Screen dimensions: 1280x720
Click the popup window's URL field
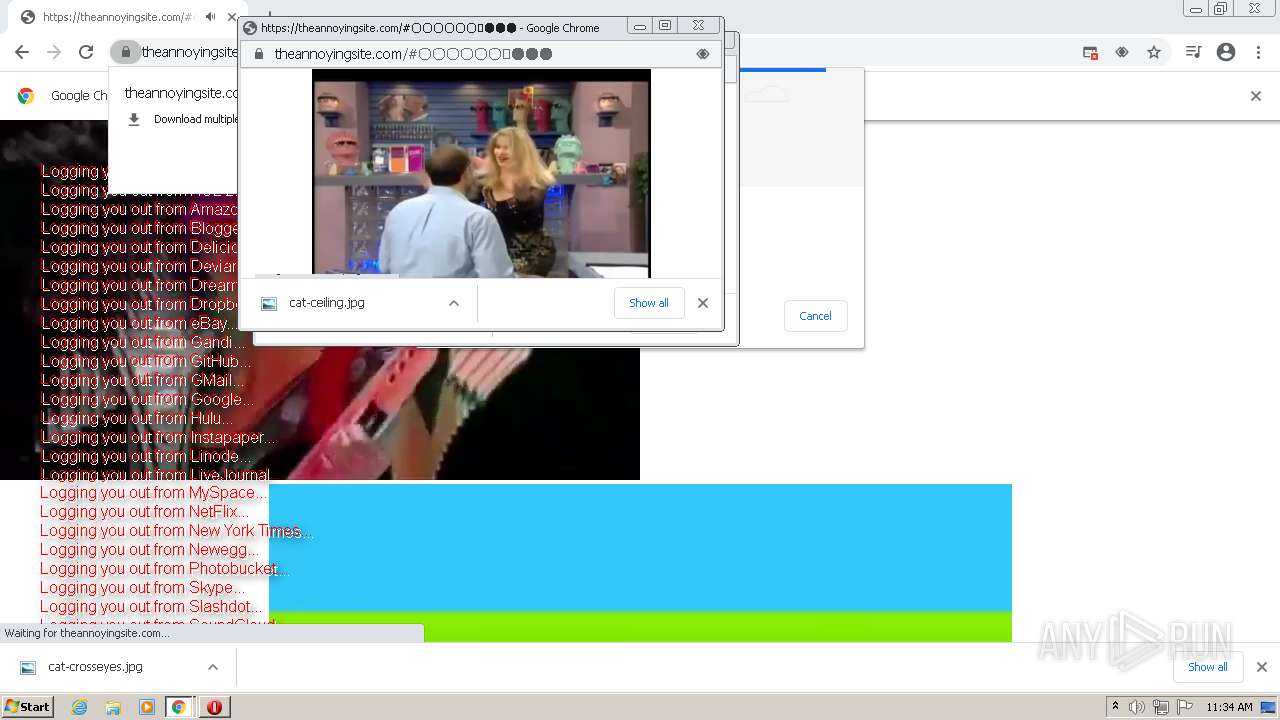480,54
